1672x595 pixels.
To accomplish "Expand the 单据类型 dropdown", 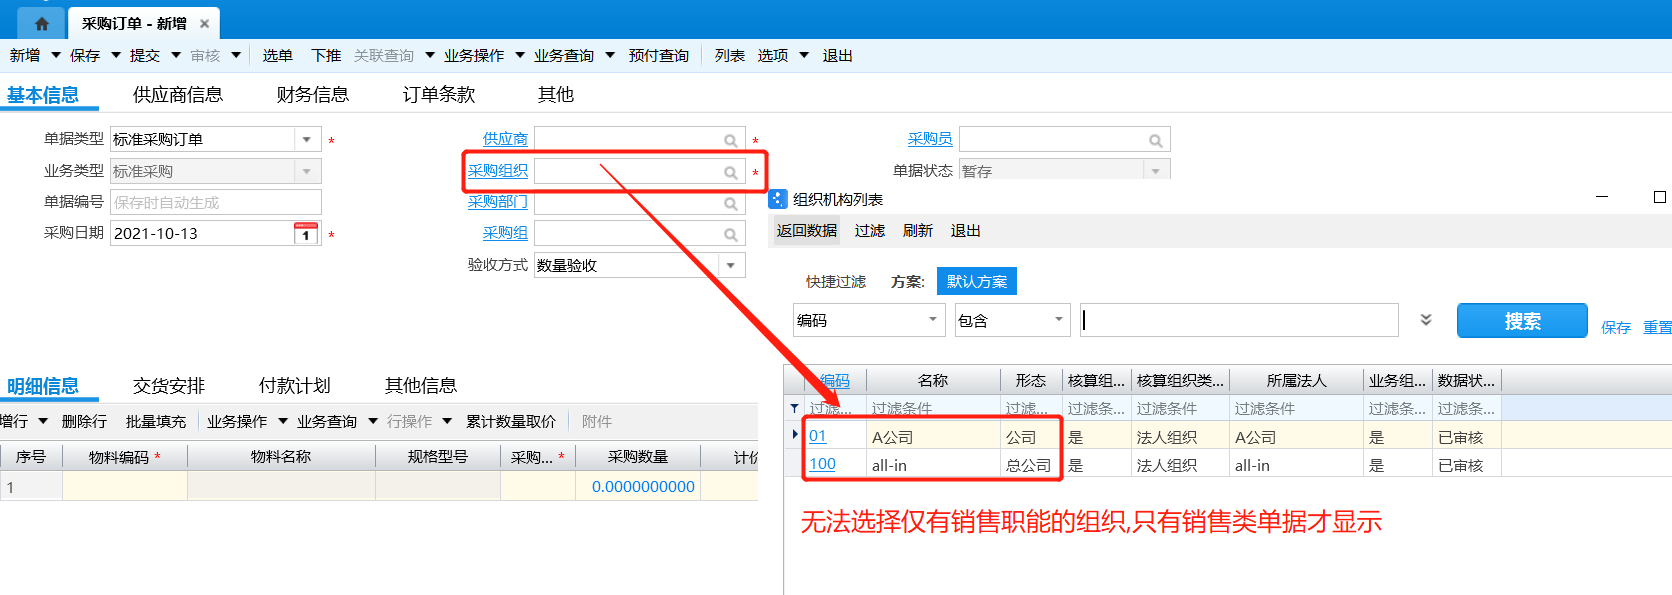I will [307, 139].
